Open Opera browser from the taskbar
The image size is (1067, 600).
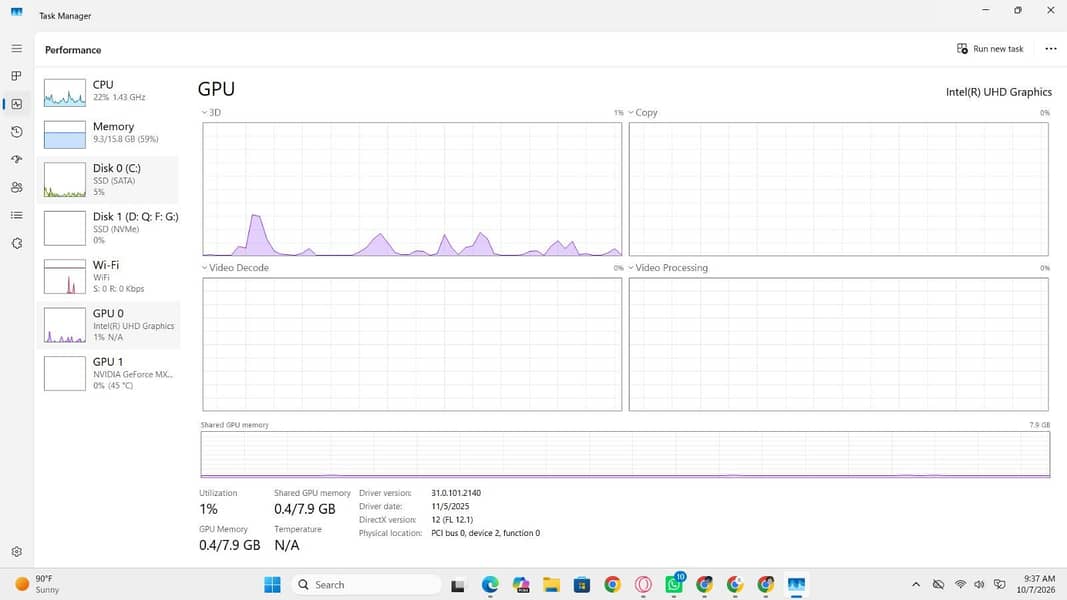click(643, 585)
